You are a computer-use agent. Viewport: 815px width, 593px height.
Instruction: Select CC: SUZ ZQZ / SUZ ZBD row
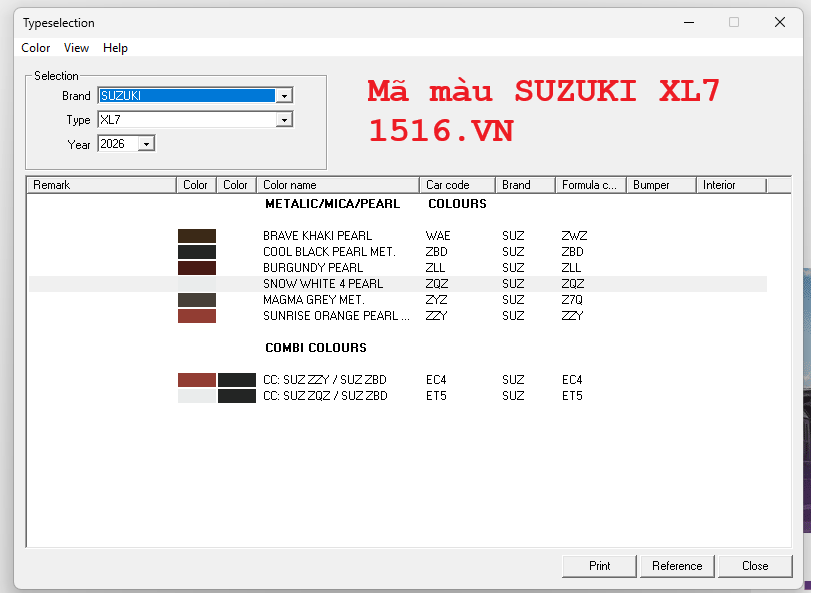click(325, 396)
